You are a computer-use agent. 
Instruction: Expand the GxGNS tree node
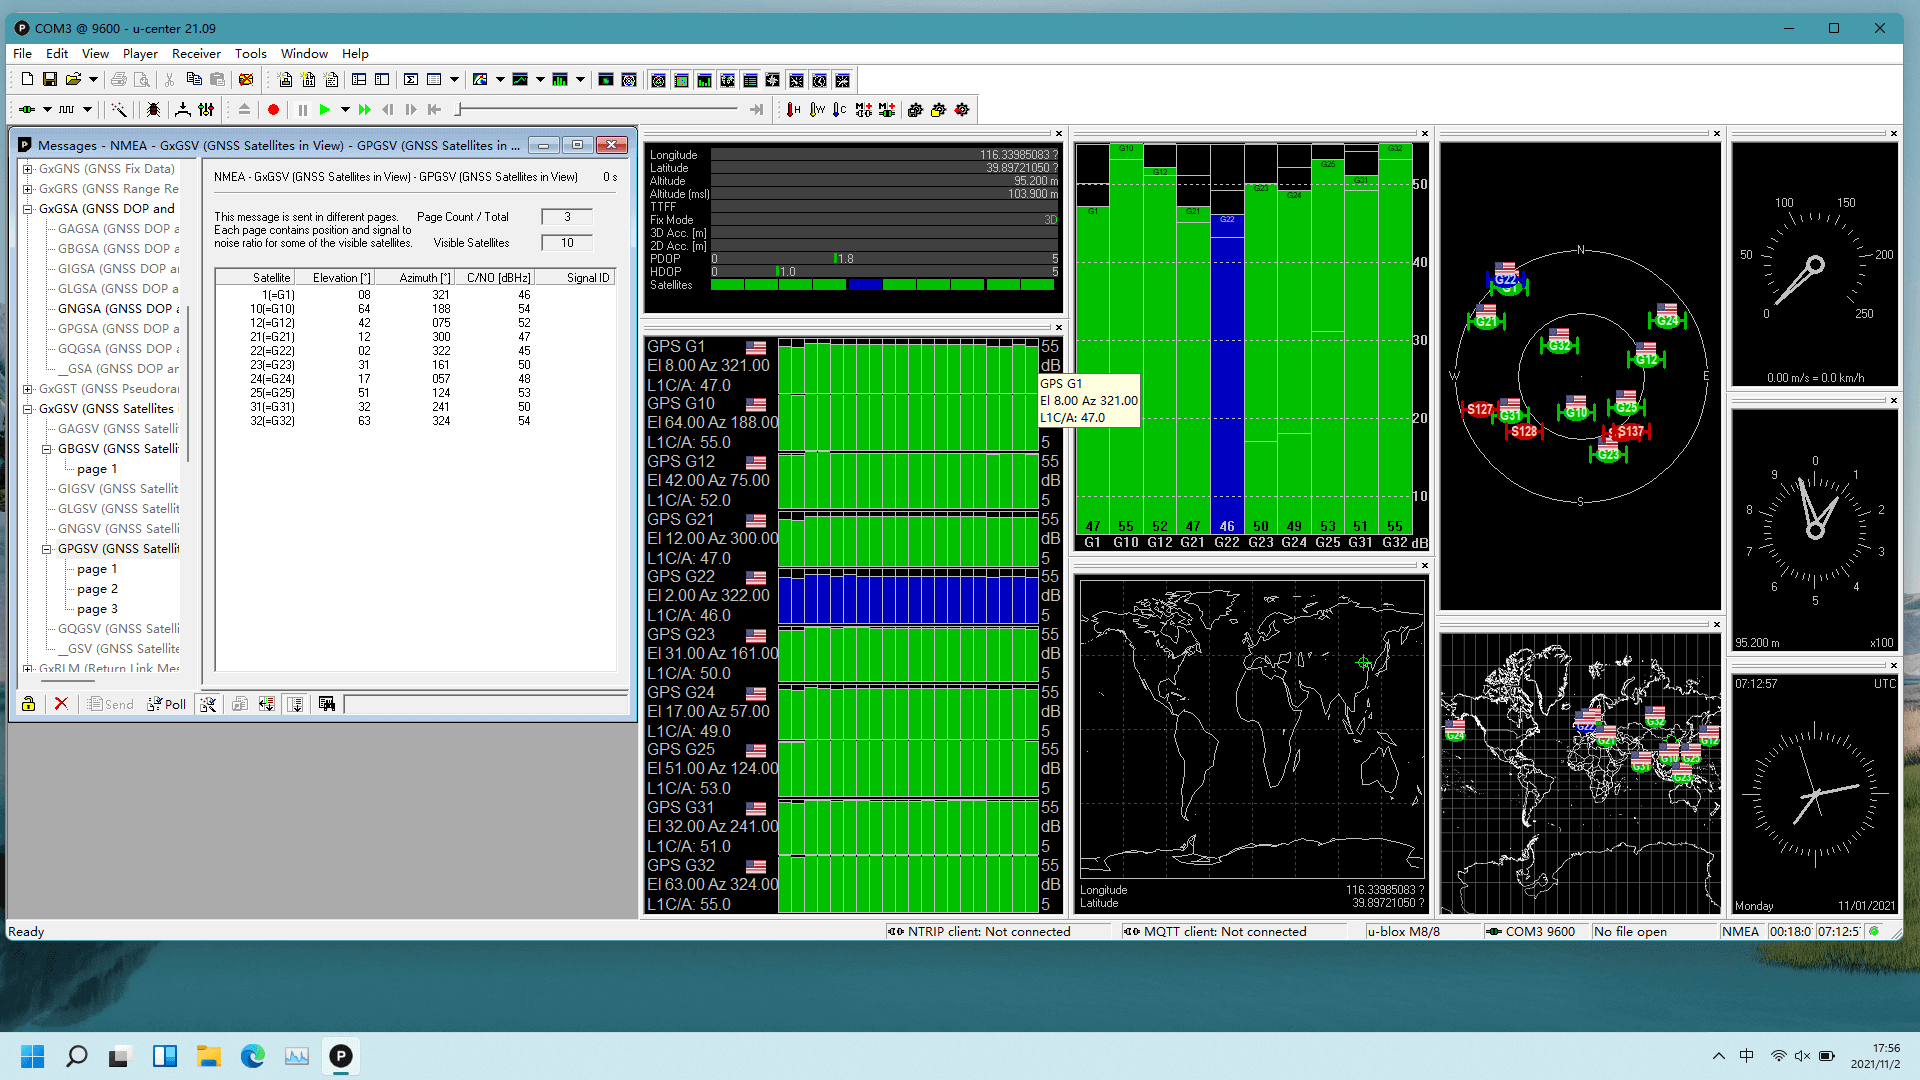(28, 169)
